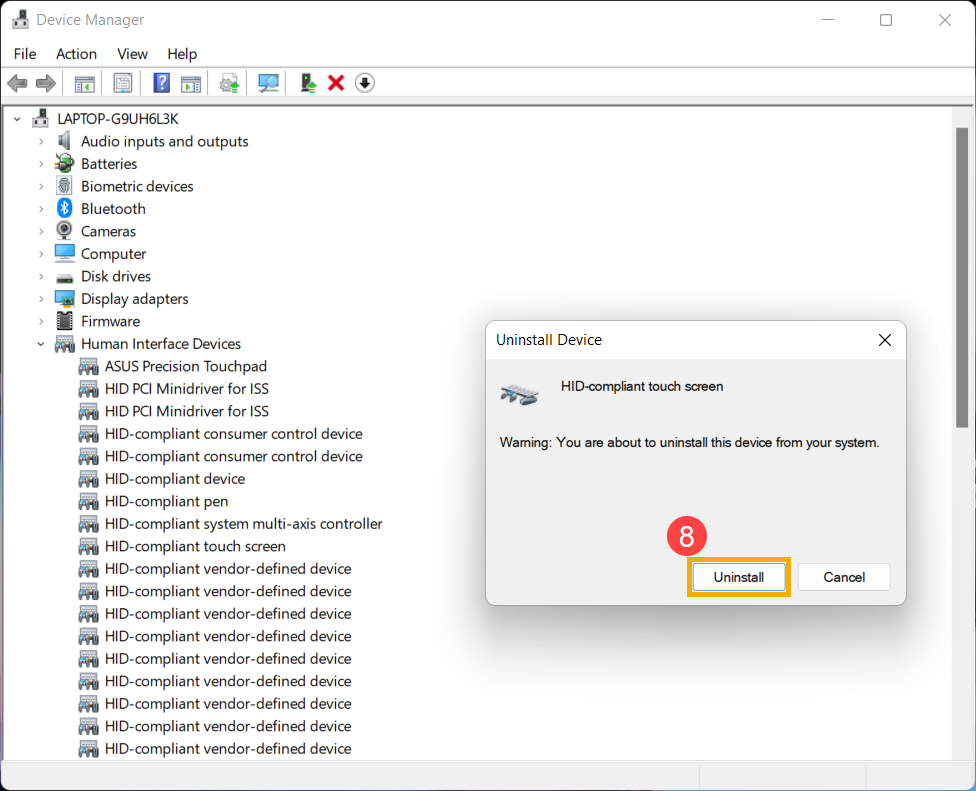The width and height of the screenshot is (976, 791).
Task: Click the red X Uninstall device icon
Action: tap(336, 83)
